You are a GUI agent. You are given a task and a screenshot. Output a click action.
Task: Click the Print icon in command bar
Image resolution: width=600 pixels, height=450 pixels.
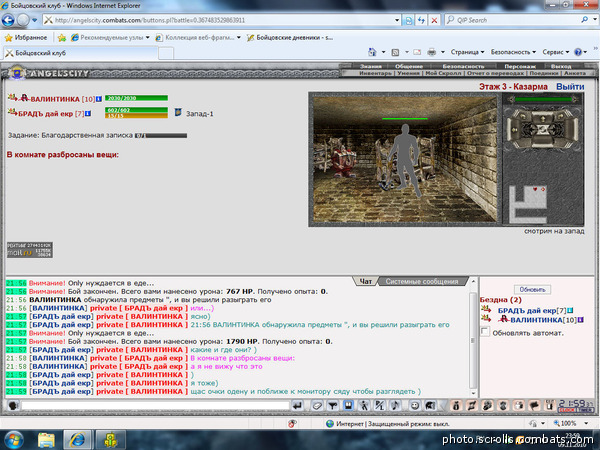tap(432, 52)
